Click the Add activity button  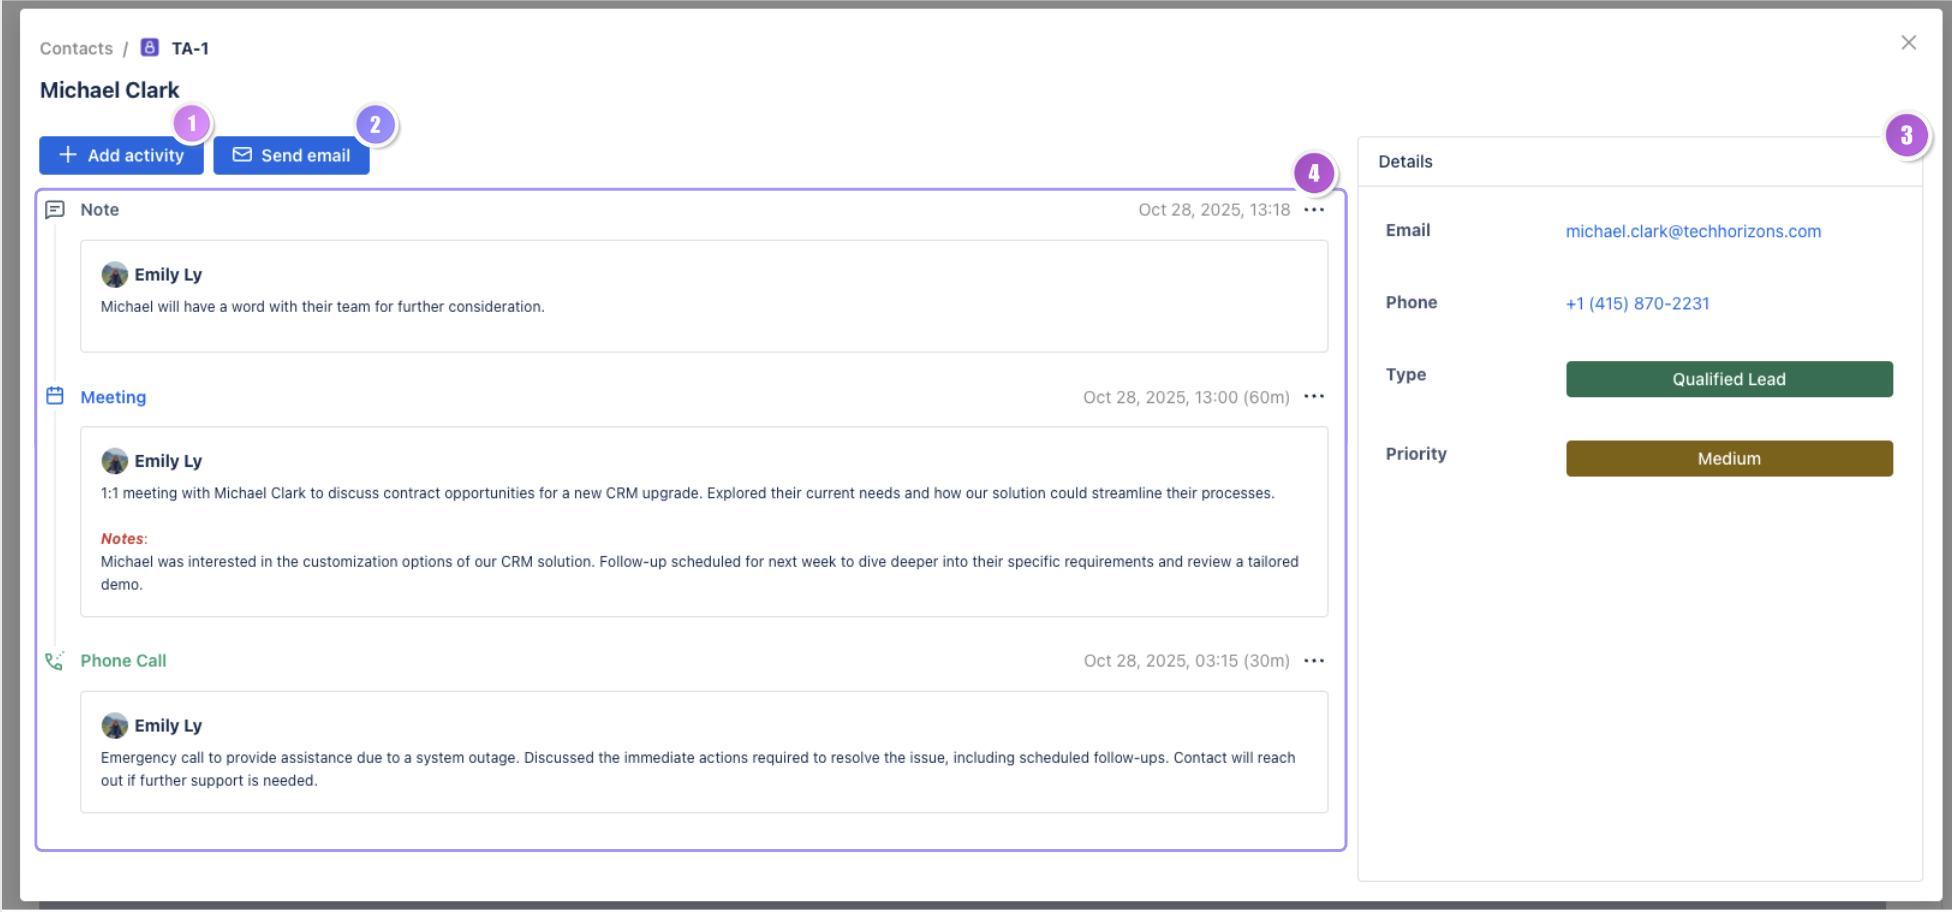pyautogui.click(x=121, y=156)
